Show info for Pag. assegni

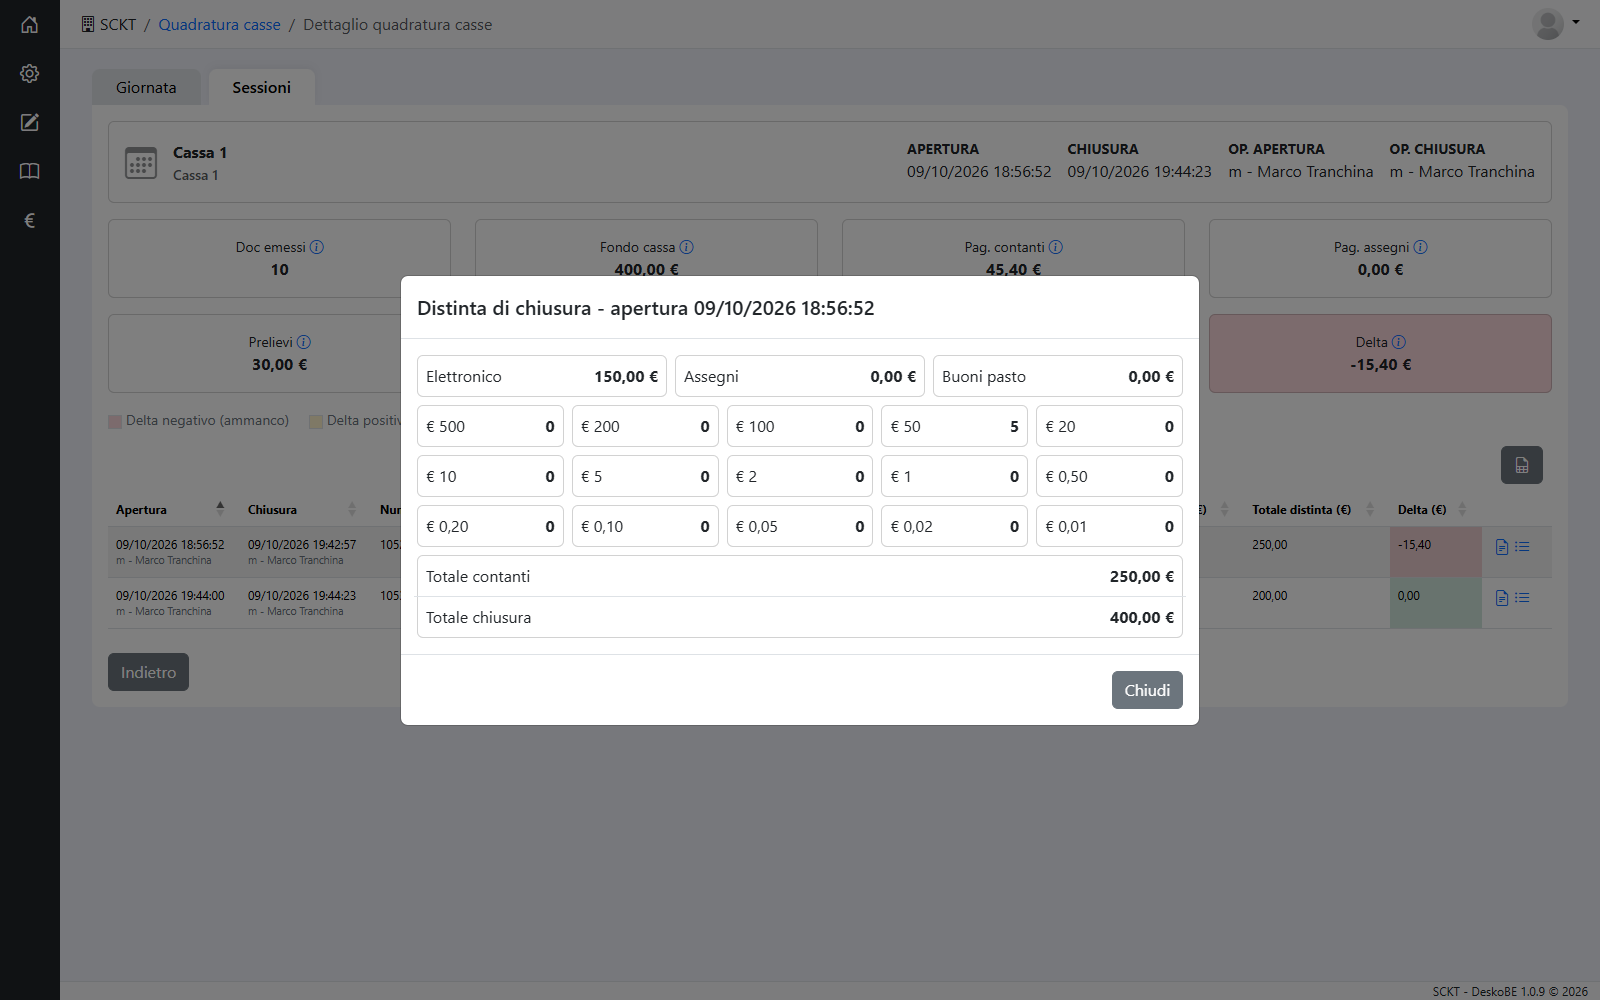pyautogui.click(x=1421, y=247)
